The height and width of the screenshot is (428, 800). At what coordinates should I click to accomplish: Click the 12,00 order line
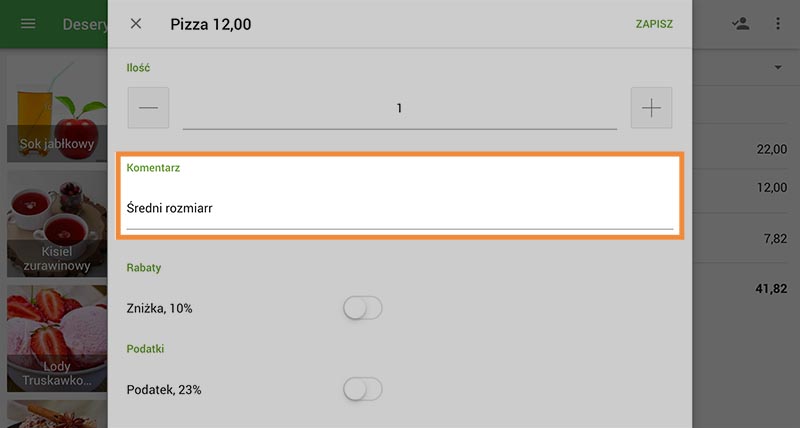745,188
